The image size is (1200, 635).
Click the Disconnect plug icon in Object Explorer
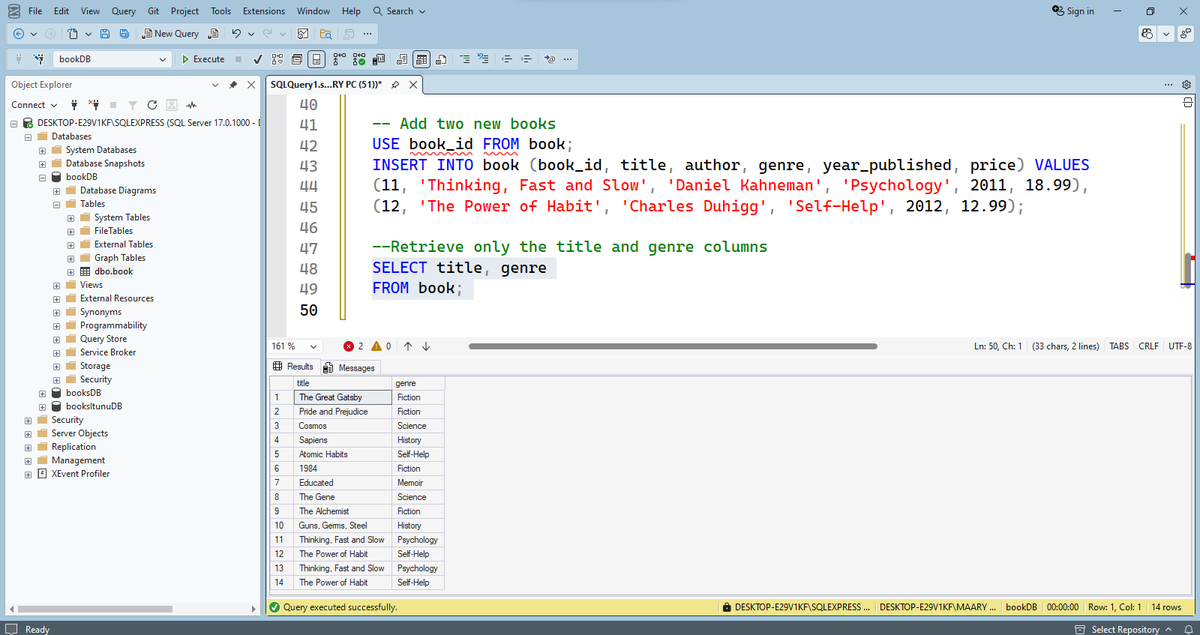(x=94, y=105)
